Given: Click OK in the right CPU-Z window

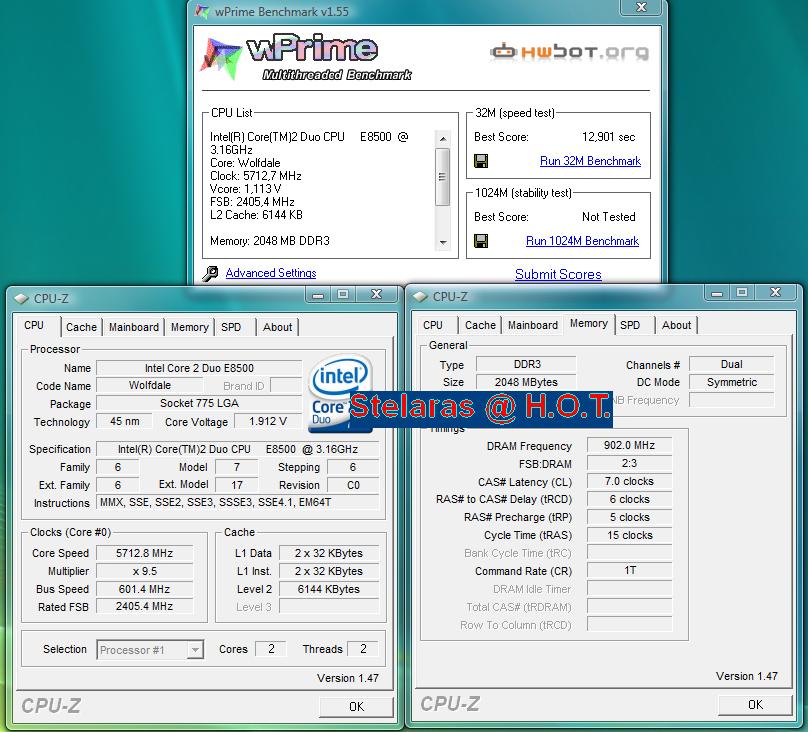Looking at the screenshot, I should click(755, 704).
